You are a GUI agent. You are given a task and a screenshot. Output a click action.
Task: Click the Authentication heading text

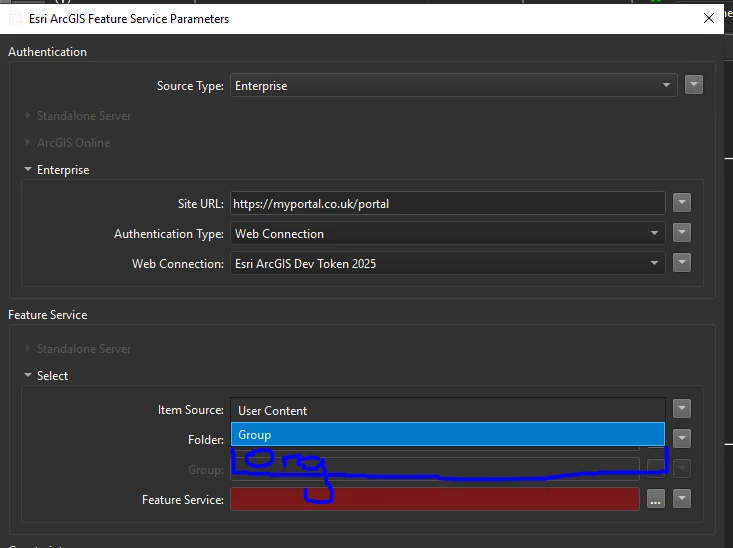[x=47, y=52]
